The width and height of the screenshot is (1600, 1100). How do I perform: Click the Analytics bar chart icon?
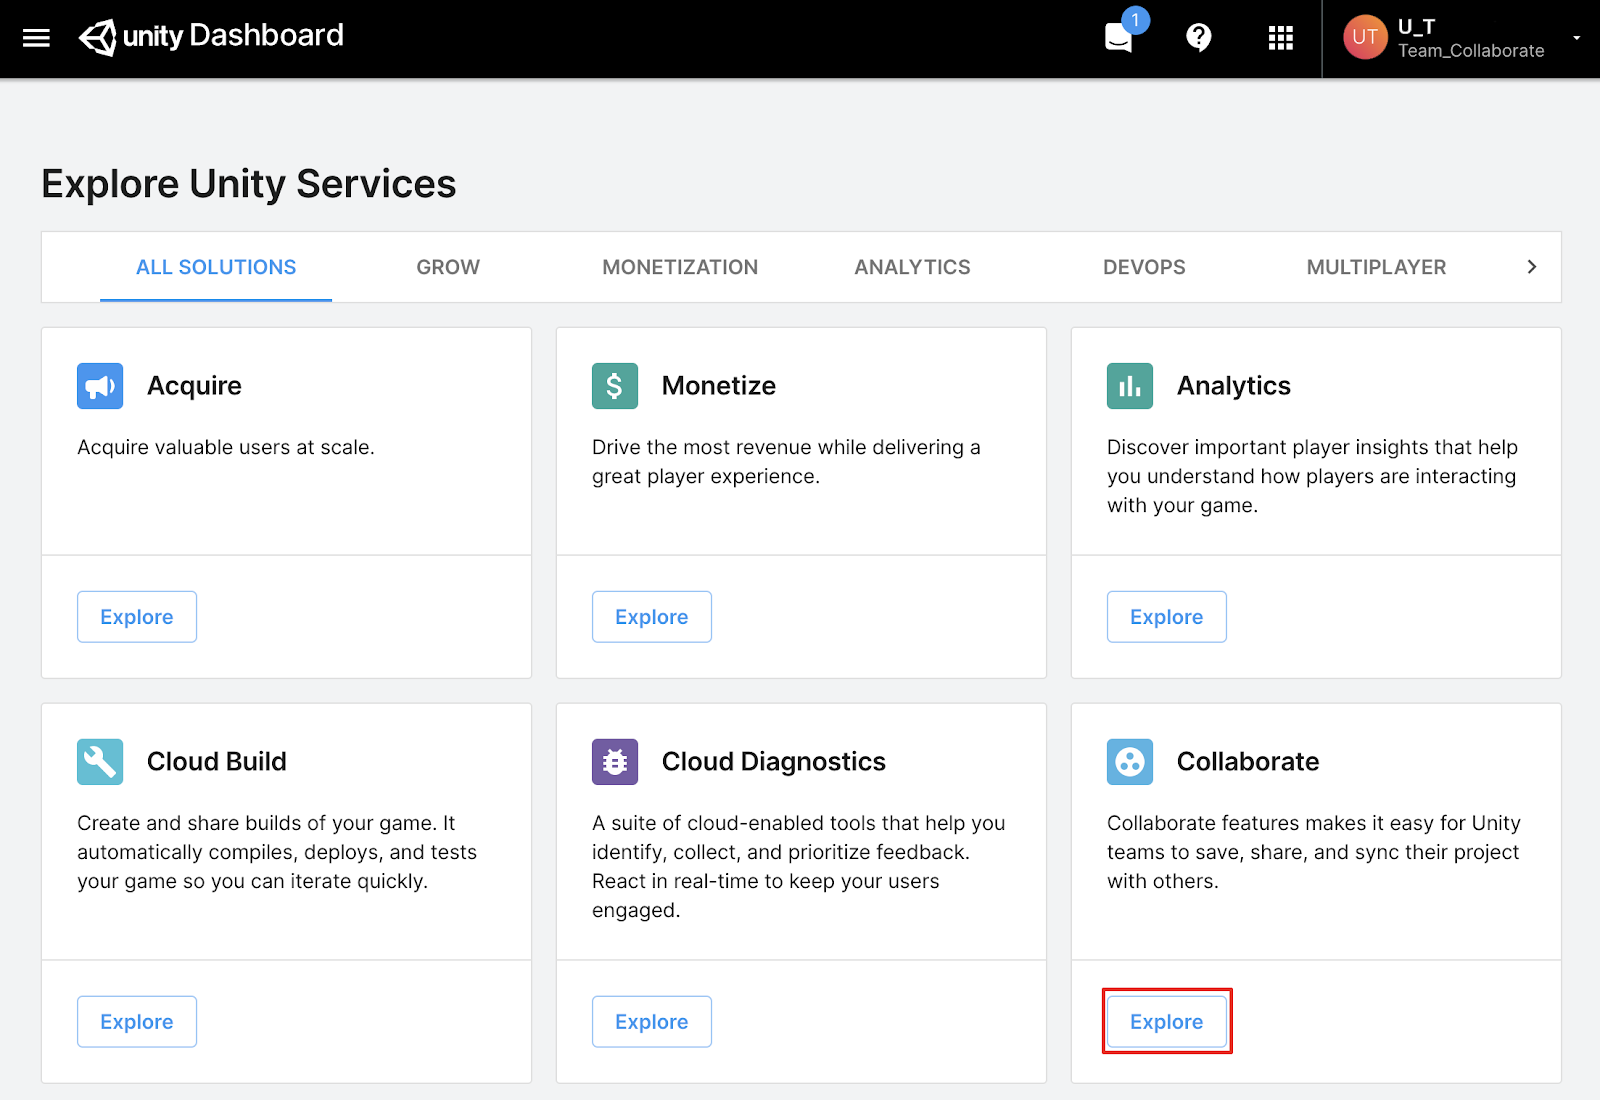coord(1130,386)
